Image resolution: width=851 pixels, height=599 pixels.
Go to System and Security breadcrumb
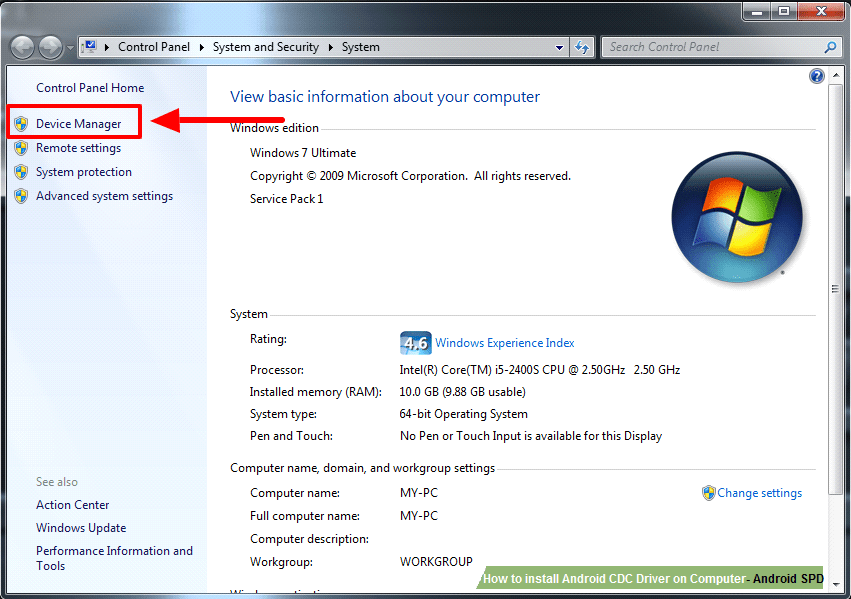click(x=265, y=47)
